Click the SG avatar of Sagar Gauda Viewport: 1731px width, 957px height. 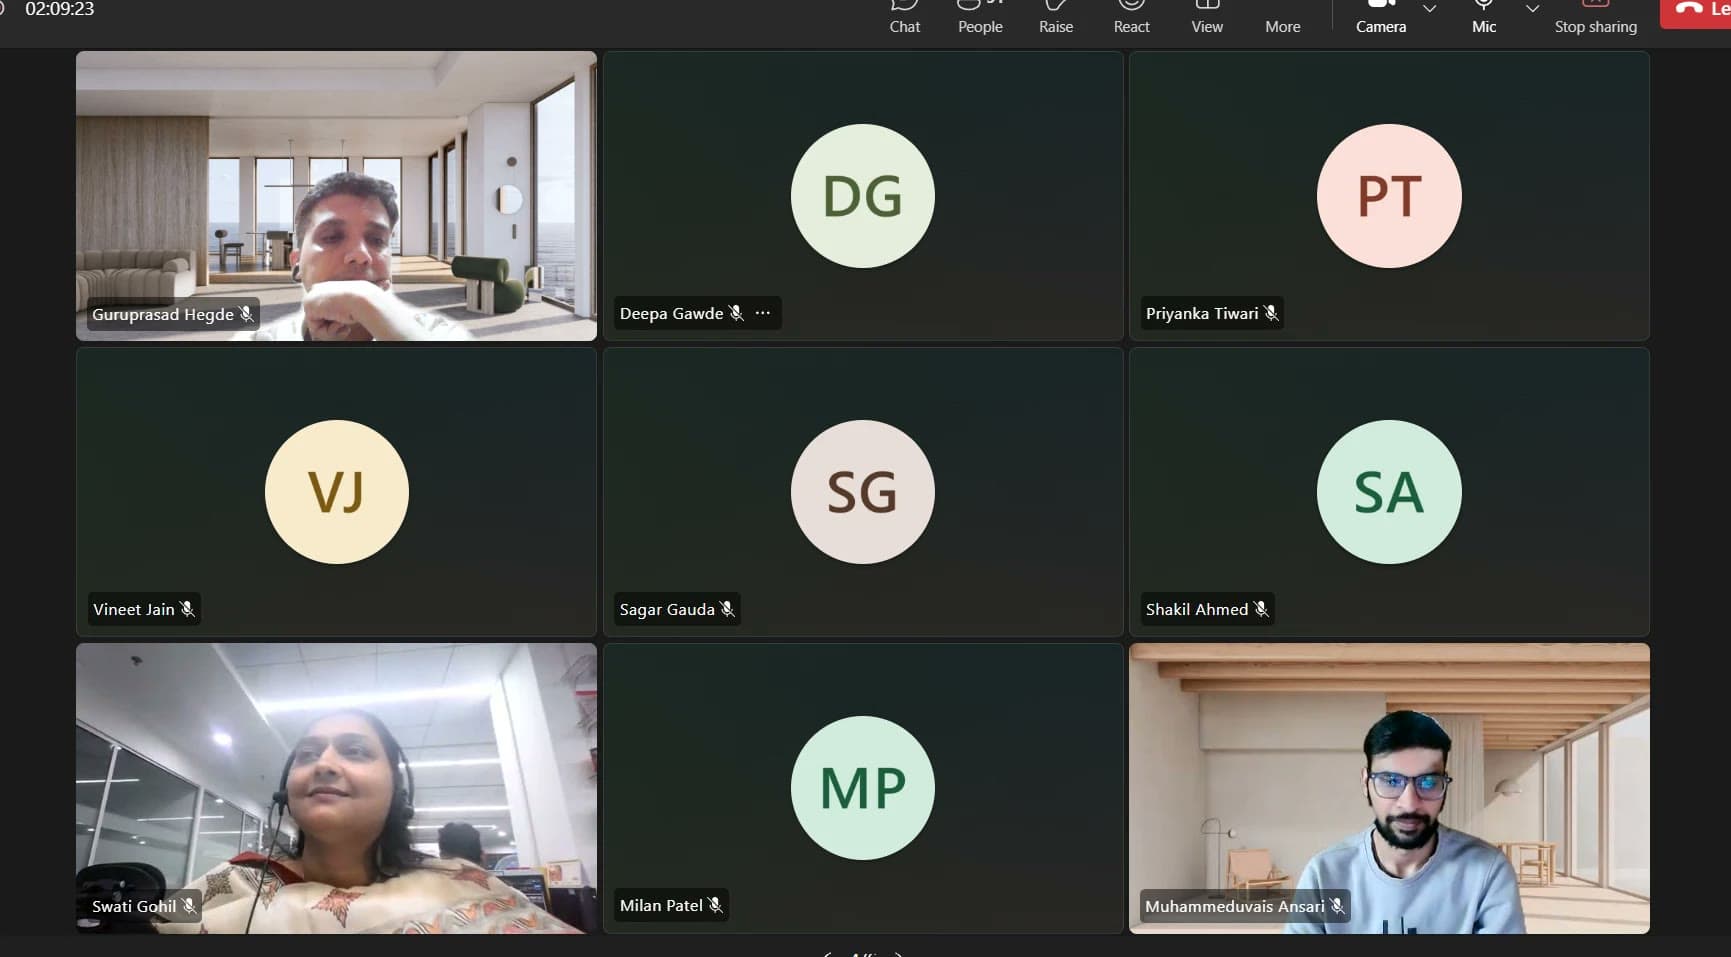click(x=863, y=492)
